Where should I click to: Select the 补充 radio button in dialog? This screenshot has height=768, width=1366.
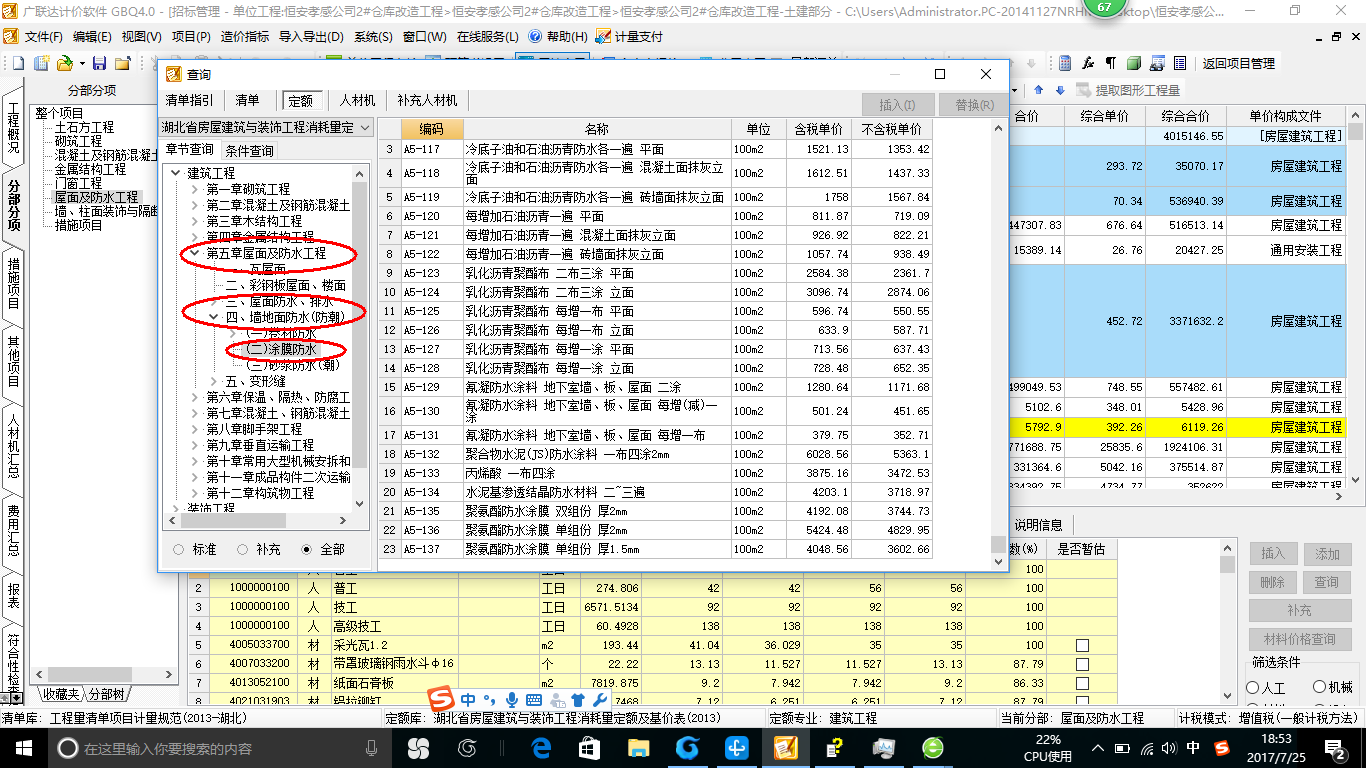click(242, 549)
